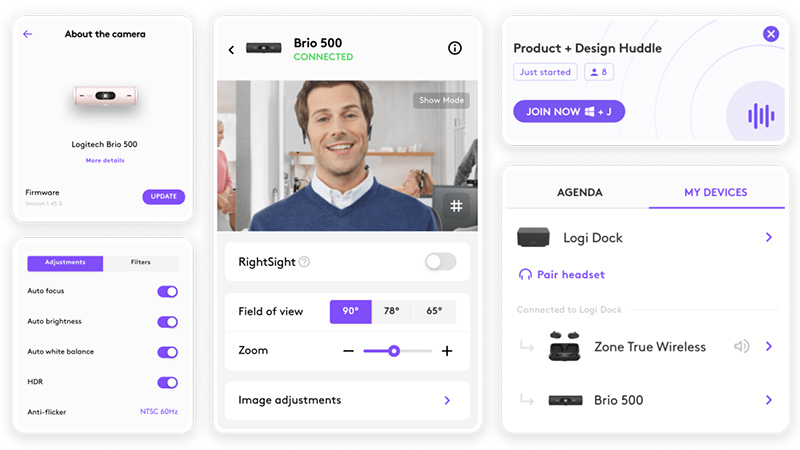
Task: Open the Anti-flicker NTSC 60Hz selector
Action: click(159, 411)
